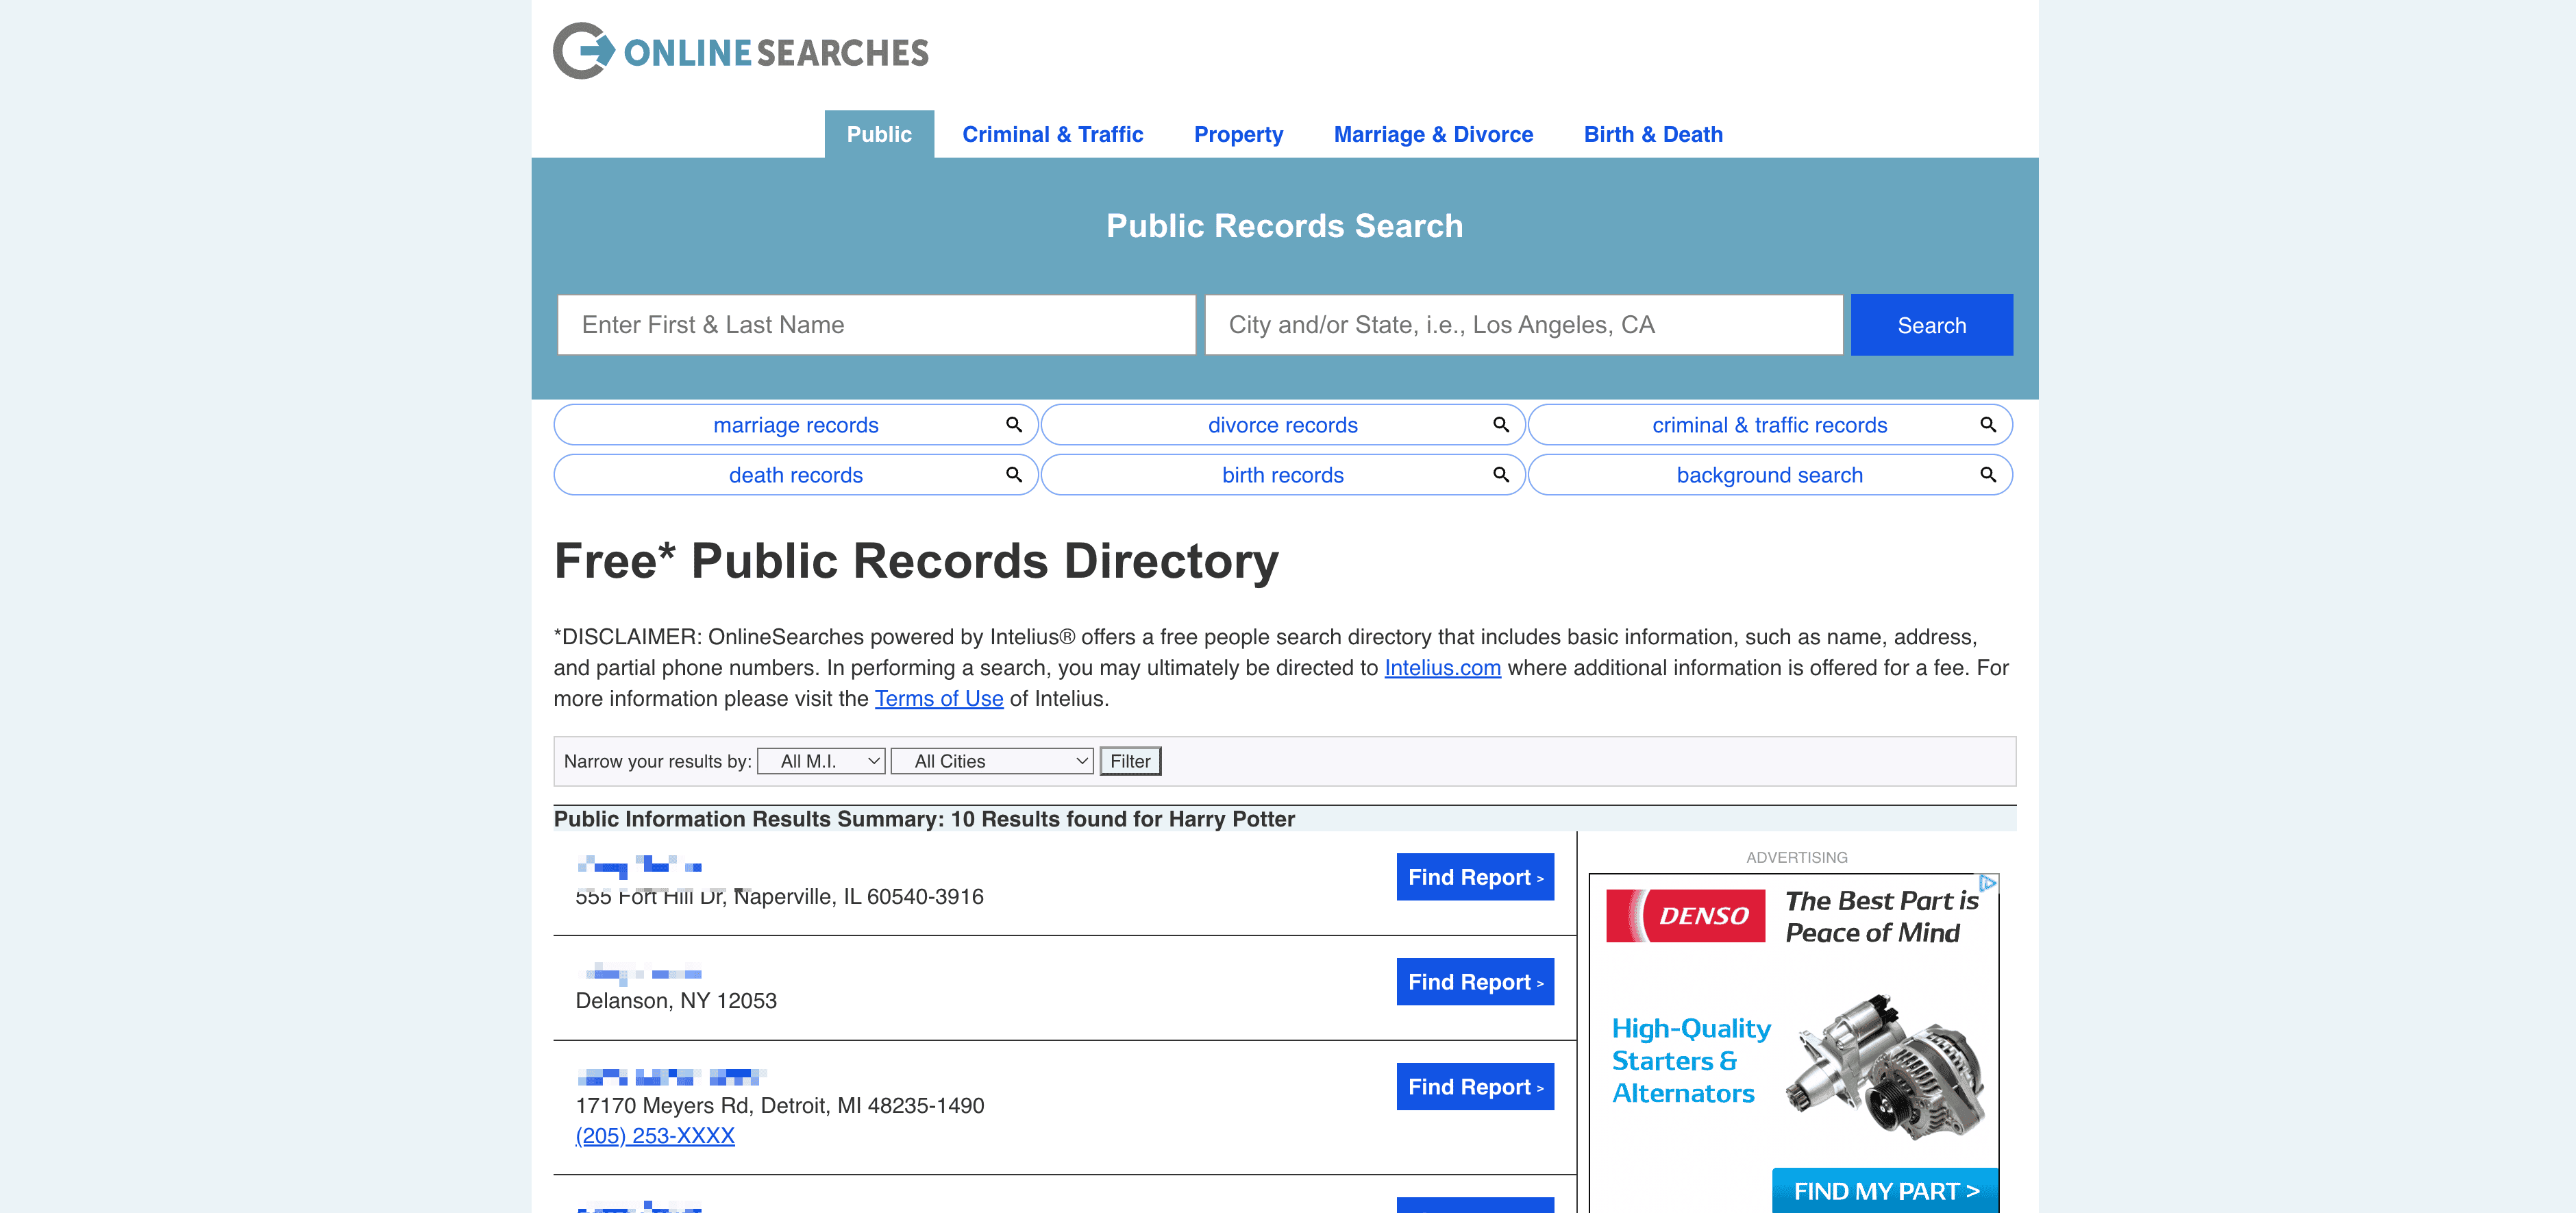This screenshot has height=1213, width=2576.
Task: Open the All M.I. dropdown
Action: [821, 761]
